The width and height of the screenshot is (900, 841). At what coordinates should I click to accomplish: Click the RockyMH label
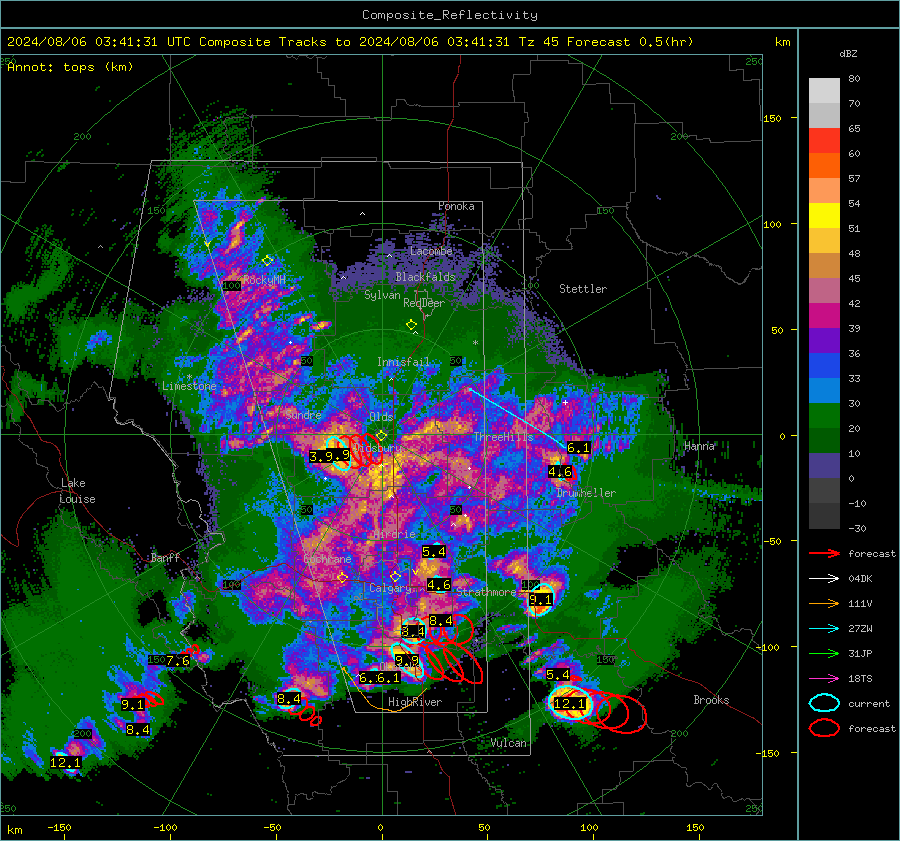pyautogui.click(x=264, y=280)
